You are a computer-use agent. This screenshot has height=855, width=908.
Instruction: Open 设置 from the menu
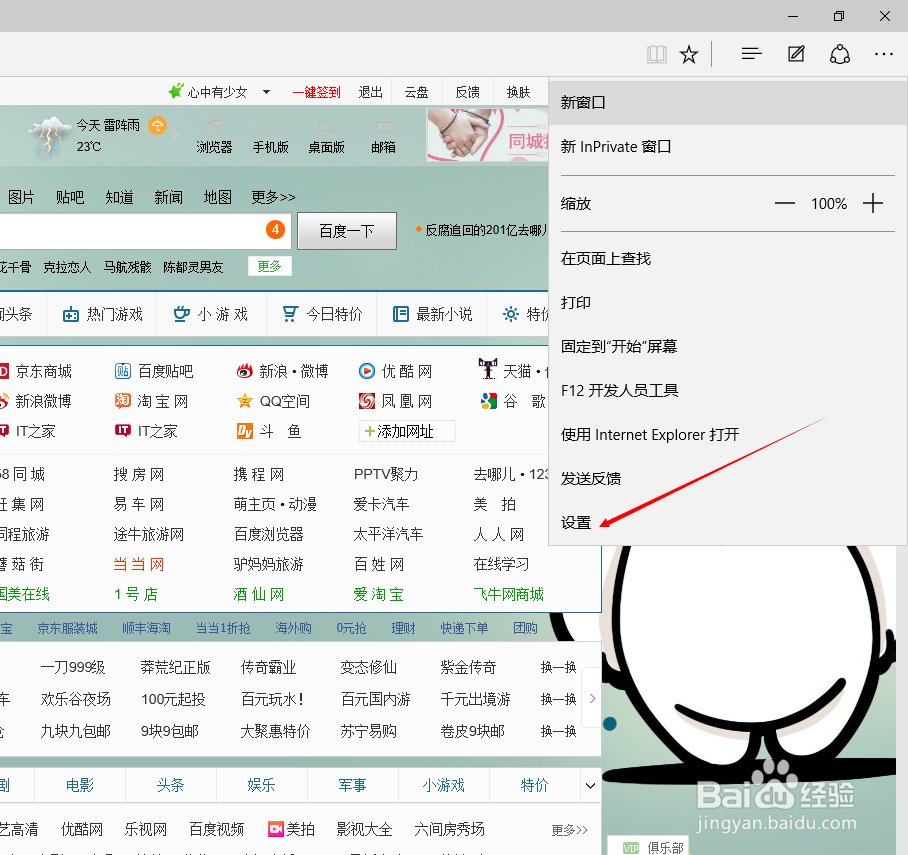point(727,522)
